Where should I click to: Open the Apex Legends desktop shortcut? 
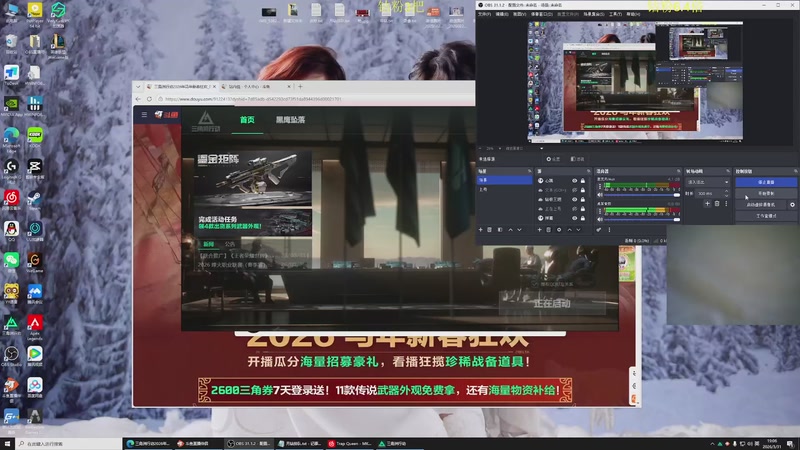coord(35,327)
